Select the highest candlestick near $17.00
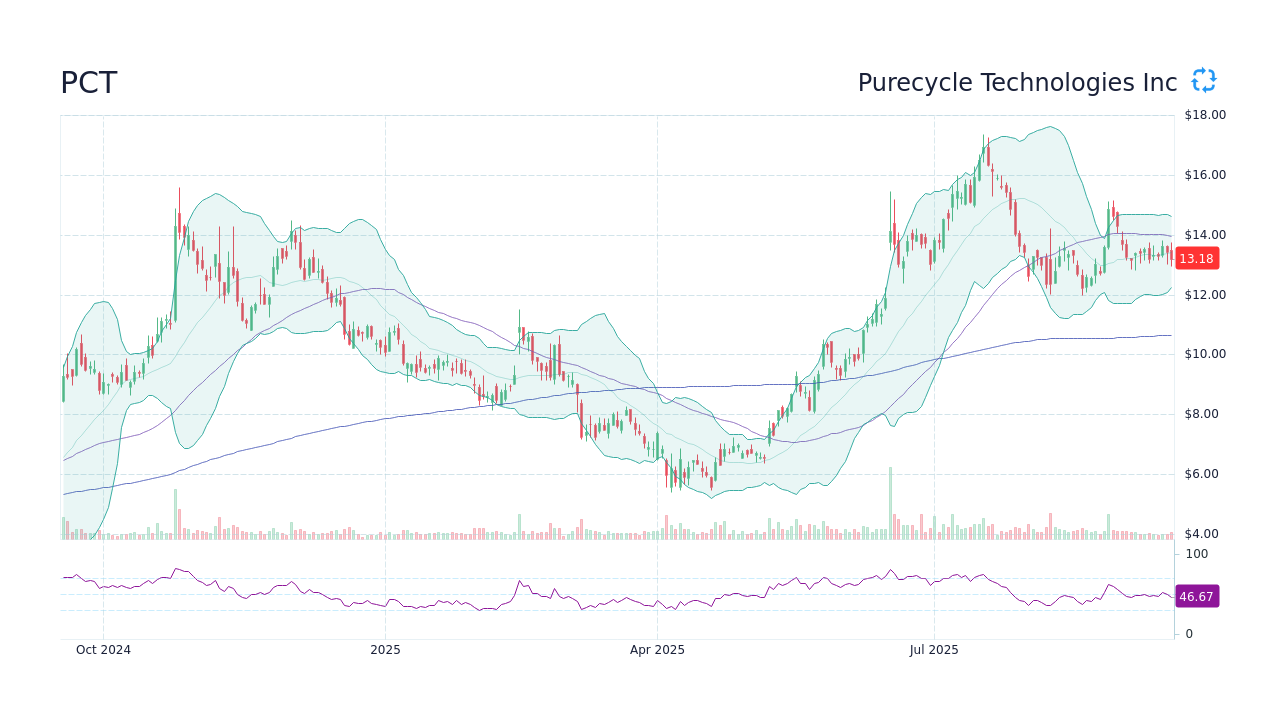 (x=985, y=150)
